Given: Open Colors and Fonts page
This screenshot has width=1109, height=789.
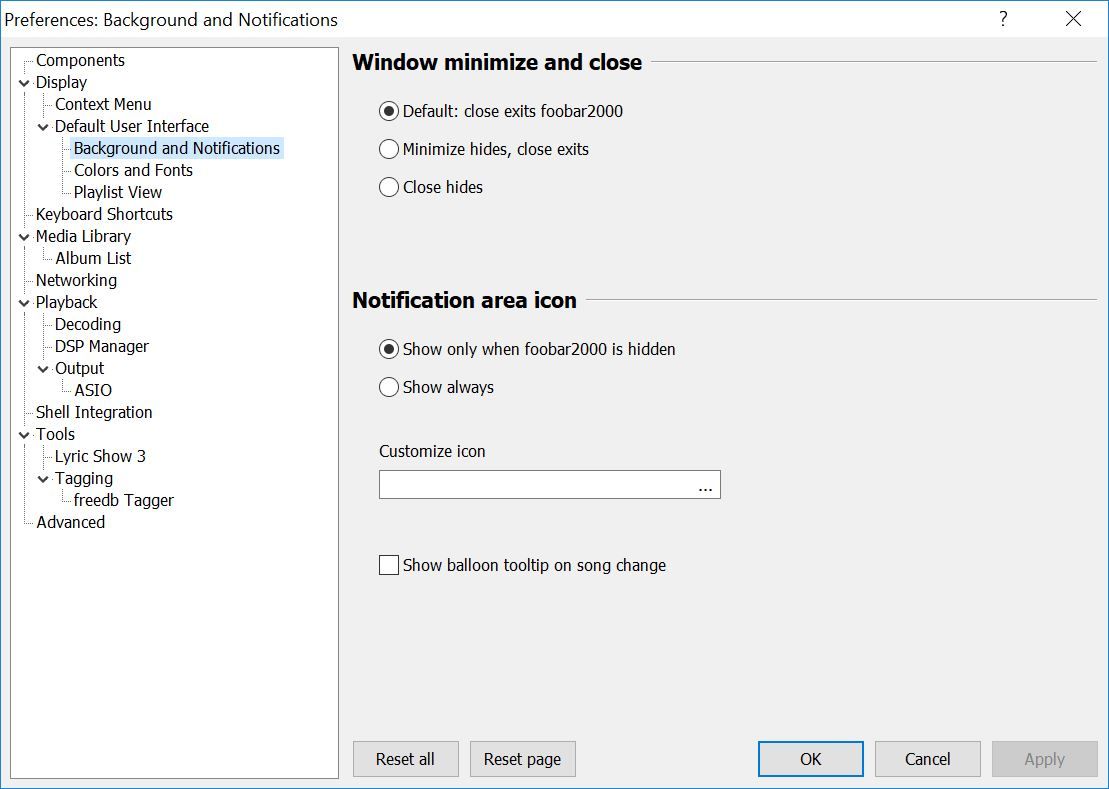Looking at the screenshot, I should [x=133, y=170].
